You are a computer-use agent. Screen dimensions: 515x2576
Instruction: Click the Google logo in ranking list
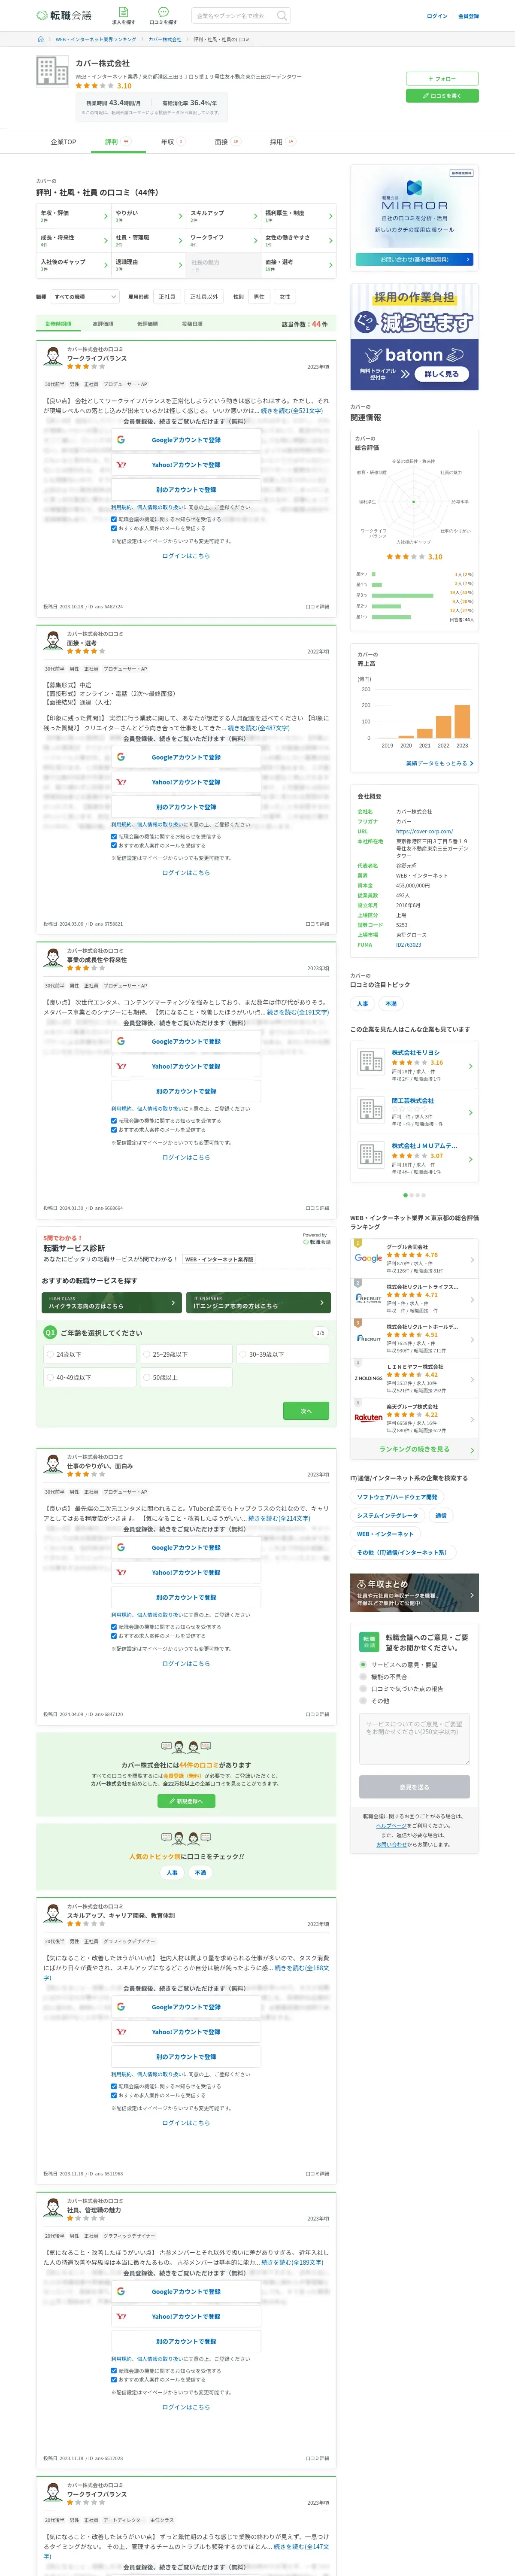pyautogui.click(x=368, y=1258)
